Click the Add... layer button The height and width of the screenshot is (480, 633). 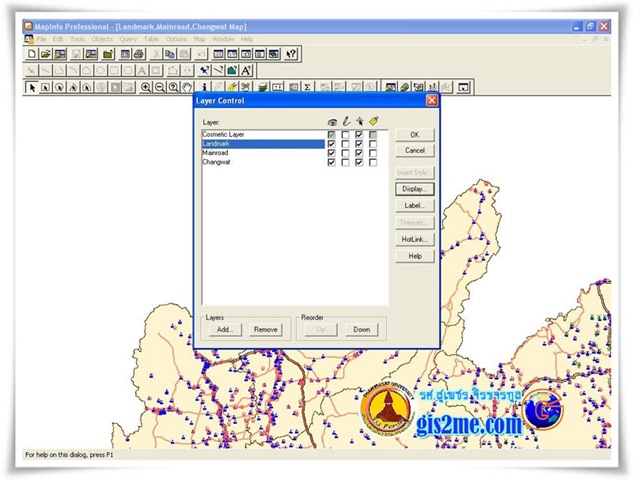(x=225, y=329)
